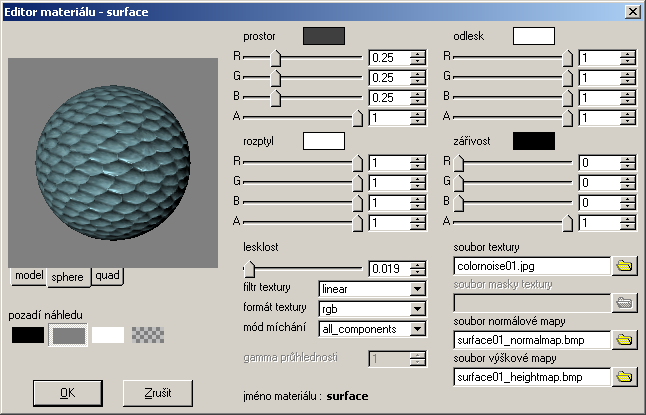
Task: Click the Zrušit cancel button
Action: point(157,393)
